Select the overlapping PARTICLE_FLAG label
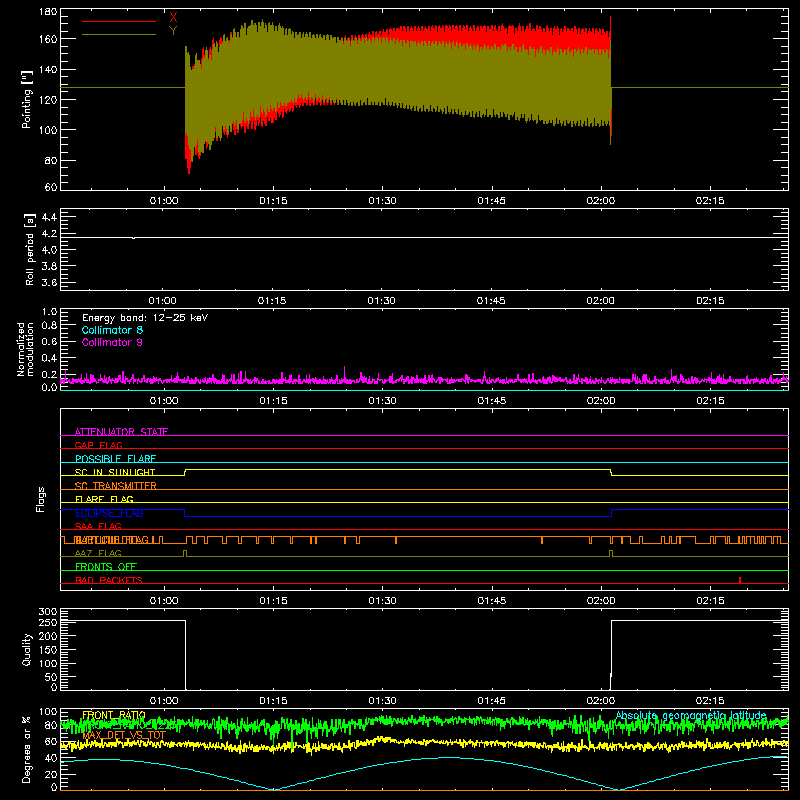Image resolution: width=800 pixels, height=800 pixels. pyautogui.click(x=112, y=540)
